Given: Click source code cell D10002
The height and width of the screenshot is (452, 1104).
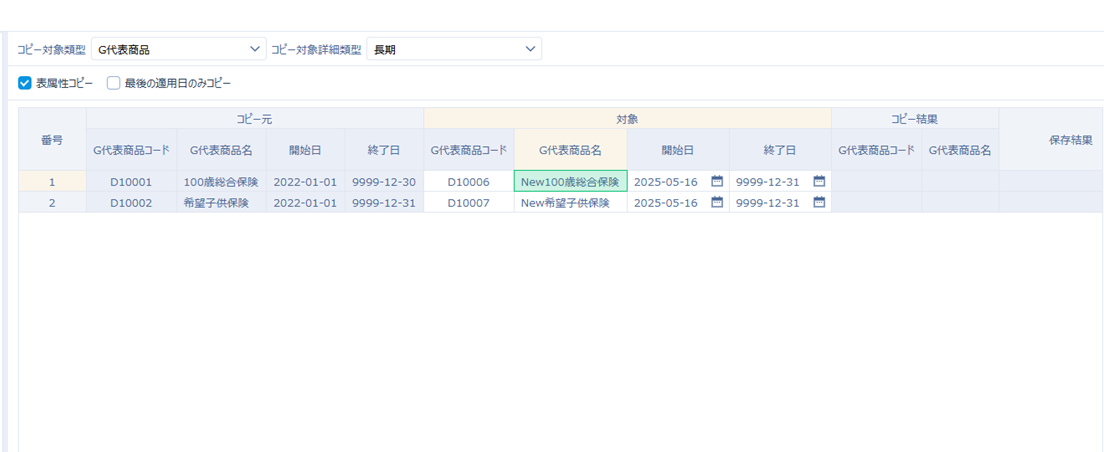Looking at the screenshot, I should pyautogui.click(x=131, y=203).
